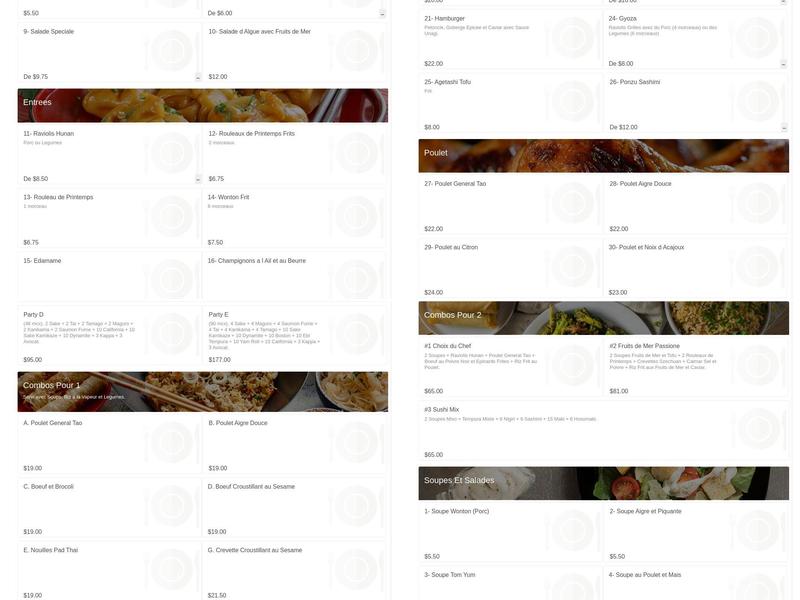This screenshot has height=600, width=800.
Task: Click plate icon for 1- Soupe Wonton (Porc)
Action: tap(573, 530)
